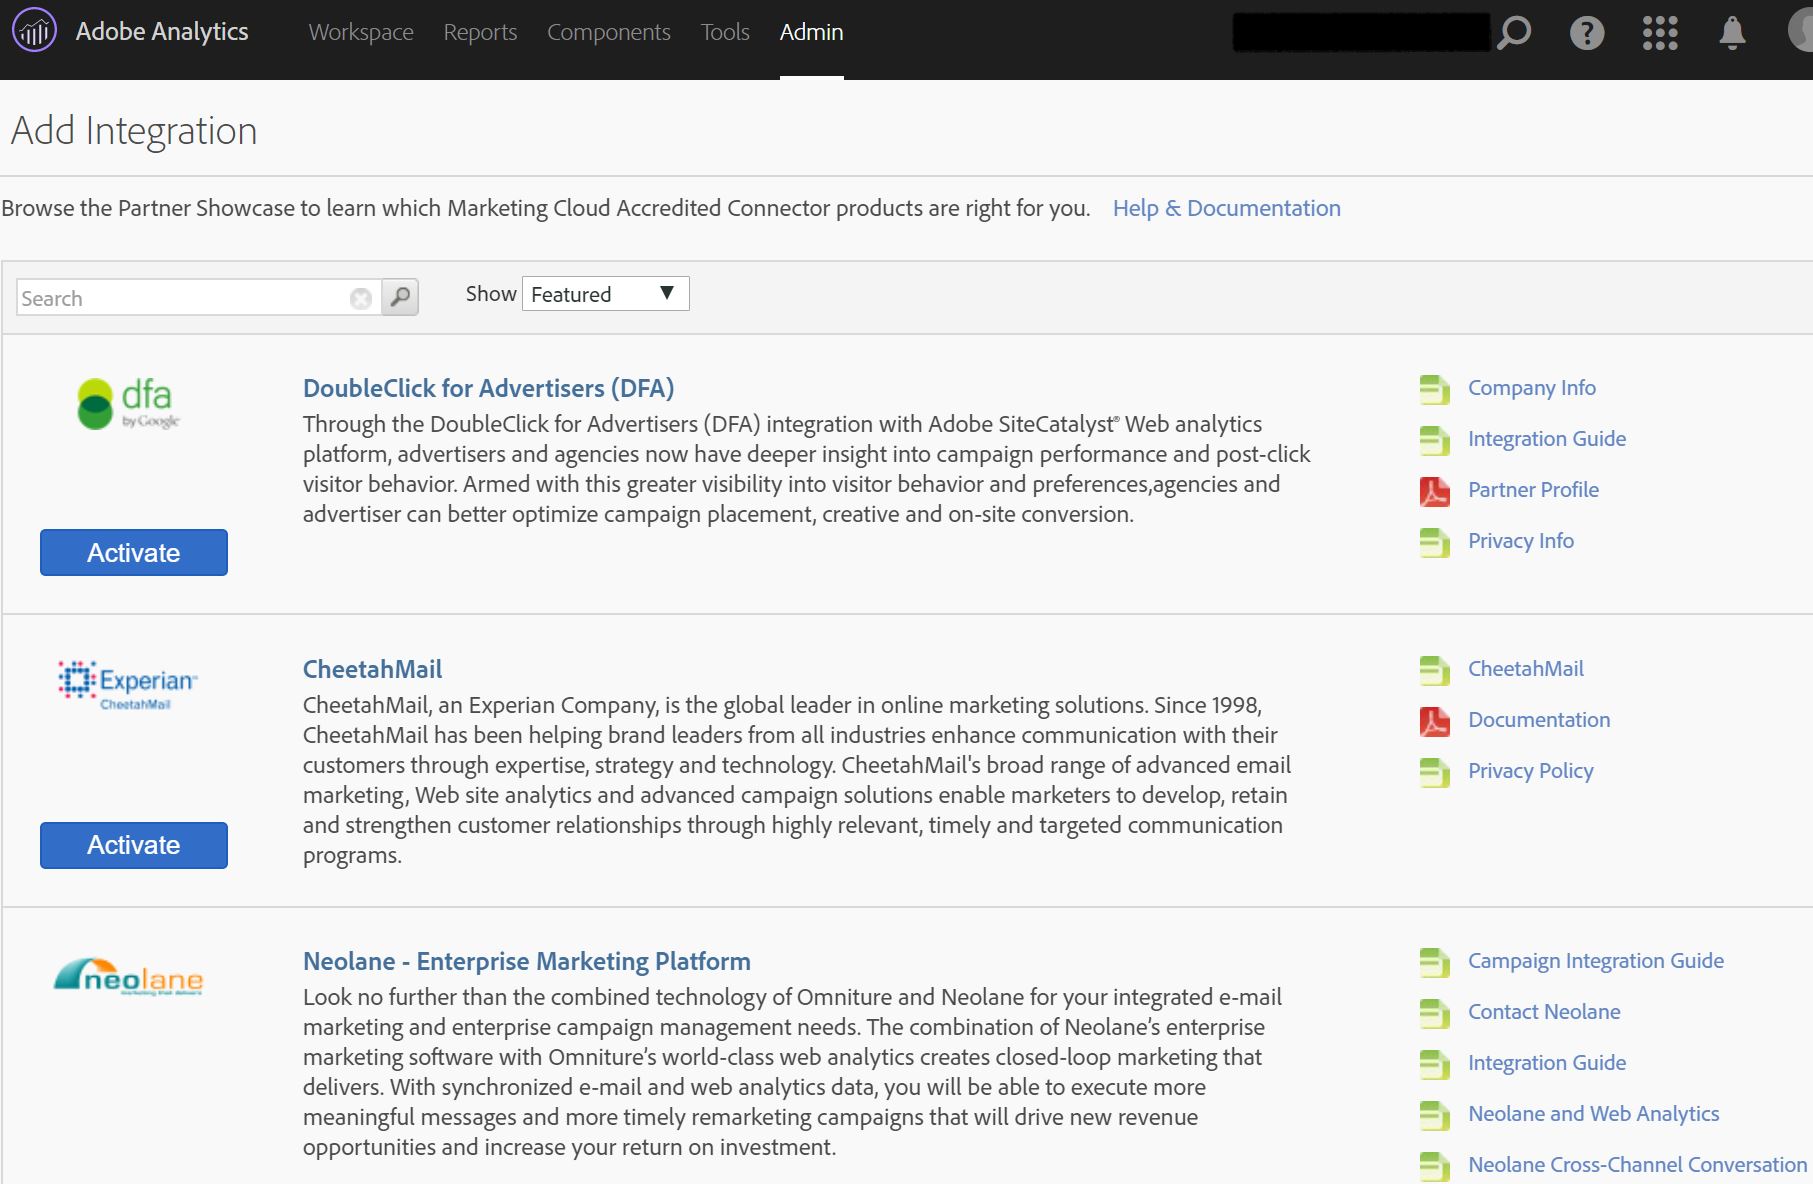Open the app switcher grid icon
The image size is (1813, 1184).
point(1659,33)
